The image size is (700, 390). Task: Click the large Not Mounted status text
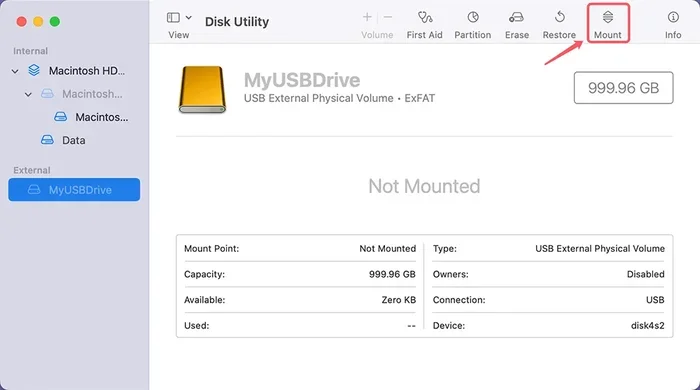[x=424, y=186]
